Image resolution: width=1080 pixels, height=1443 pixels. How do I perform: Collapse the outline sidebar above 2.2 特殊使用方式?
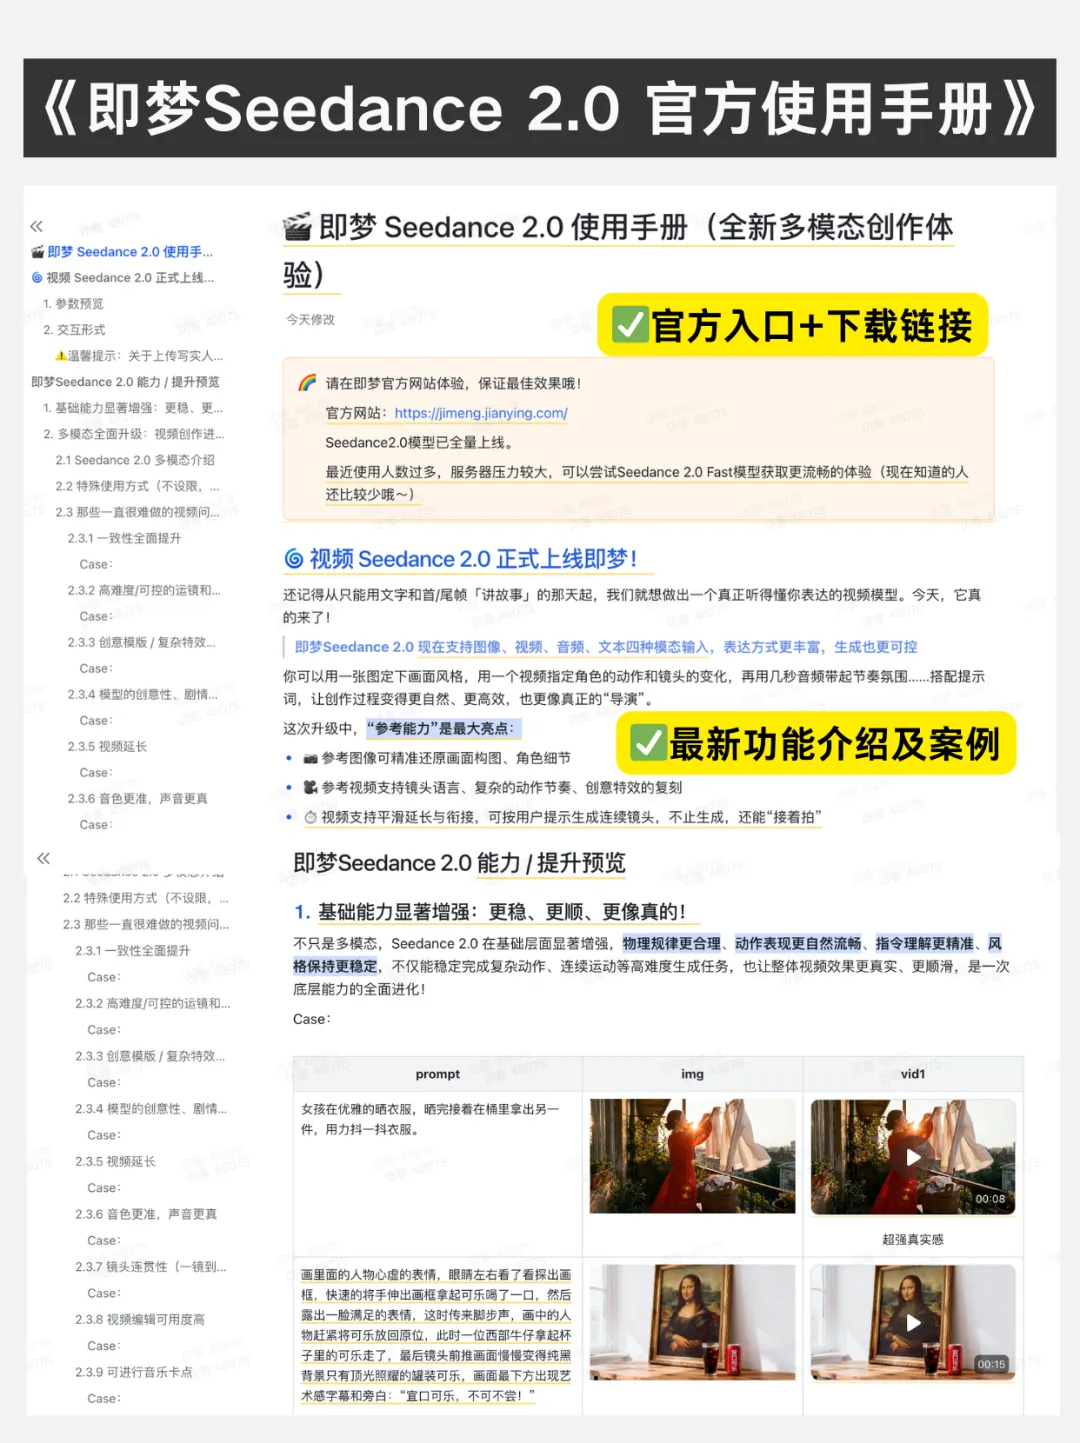pos(44,858)
